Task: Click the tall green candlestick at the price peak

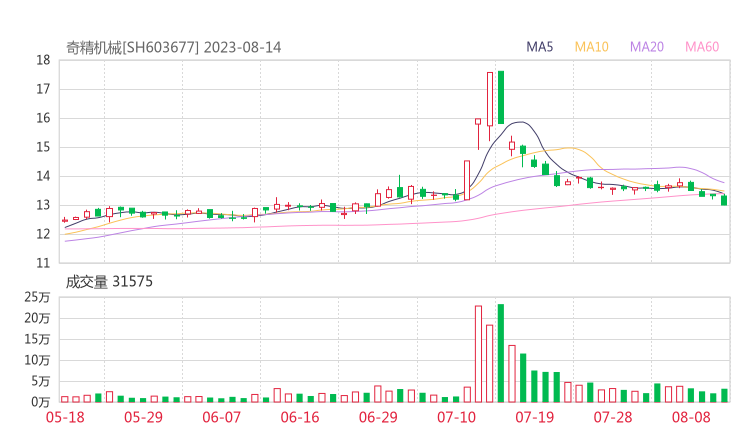Action: [501, 97]
